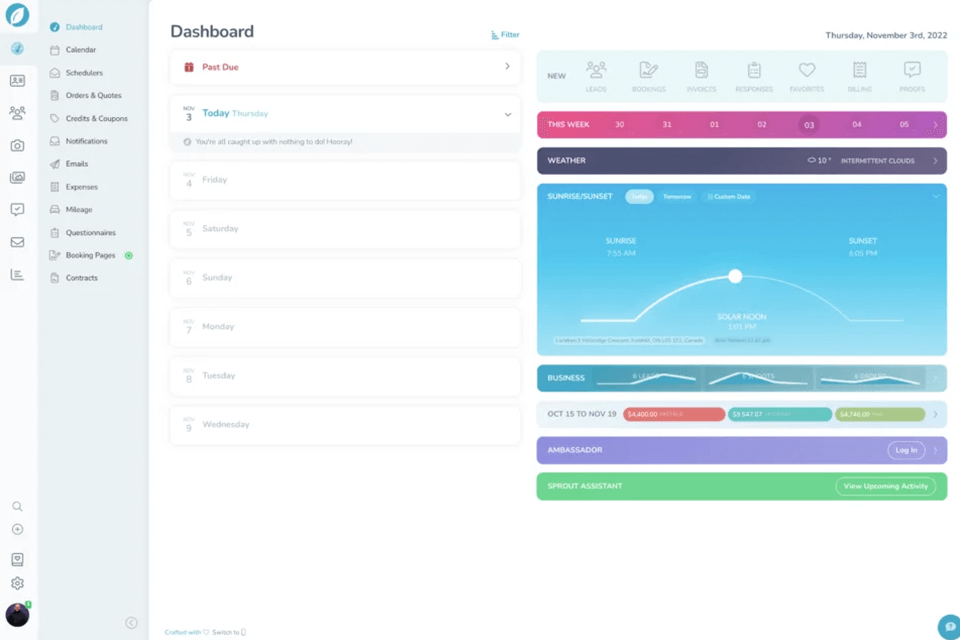Open the Contracts menu item
This screenshot has width=960, height=640.
click(81, 277)
